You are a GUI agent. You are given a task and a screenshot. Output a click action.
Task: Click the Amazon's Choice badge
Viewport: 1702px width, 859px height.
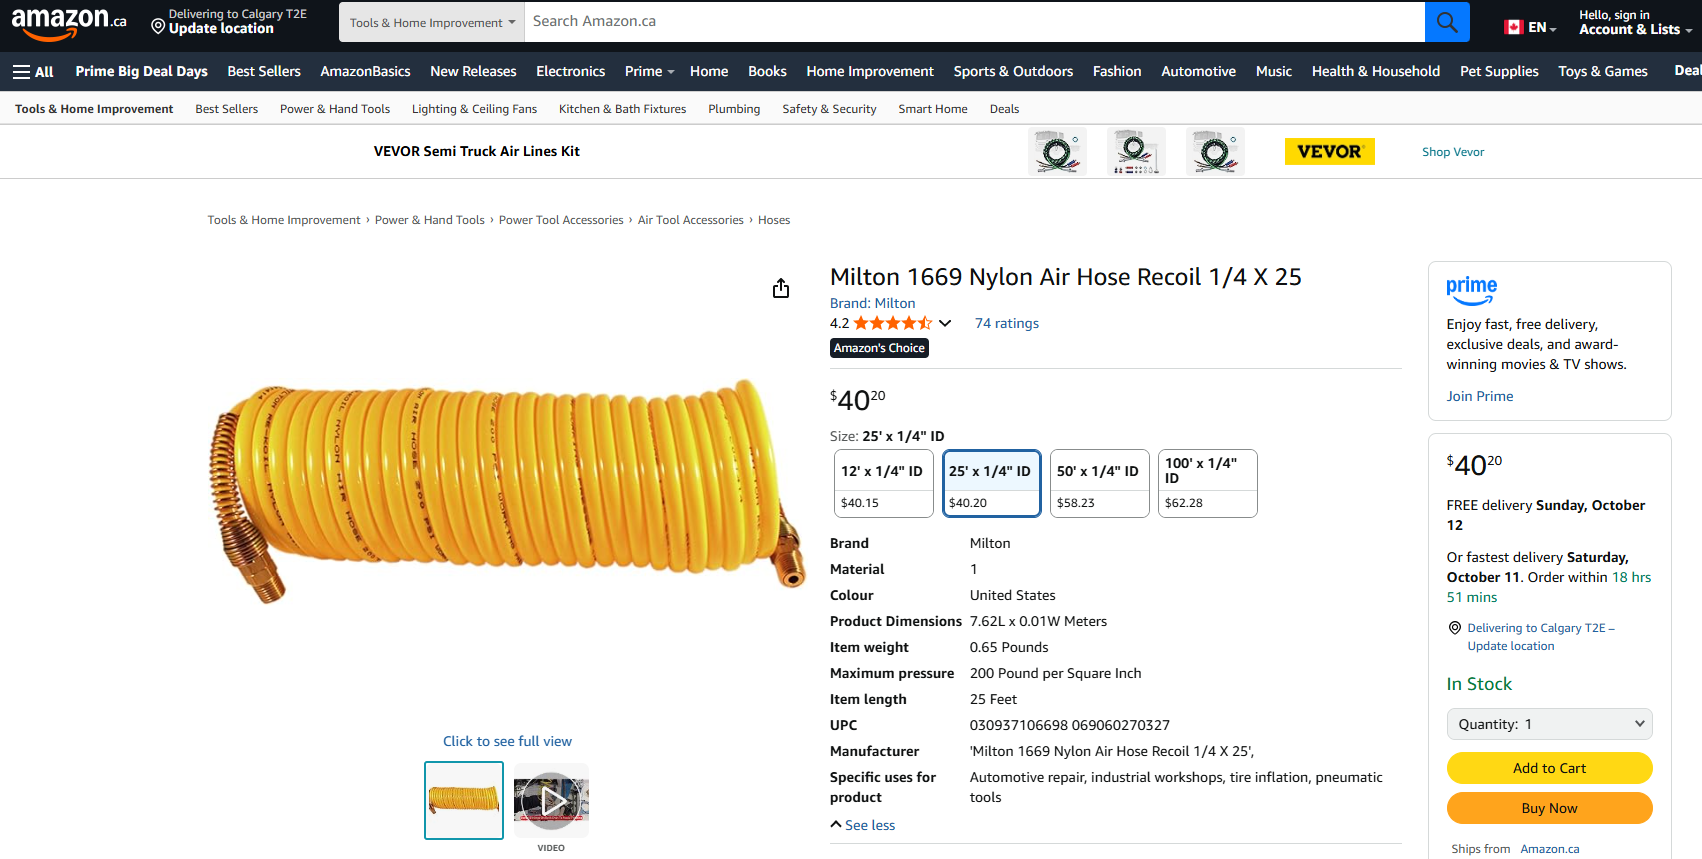[x=879, y=348]
